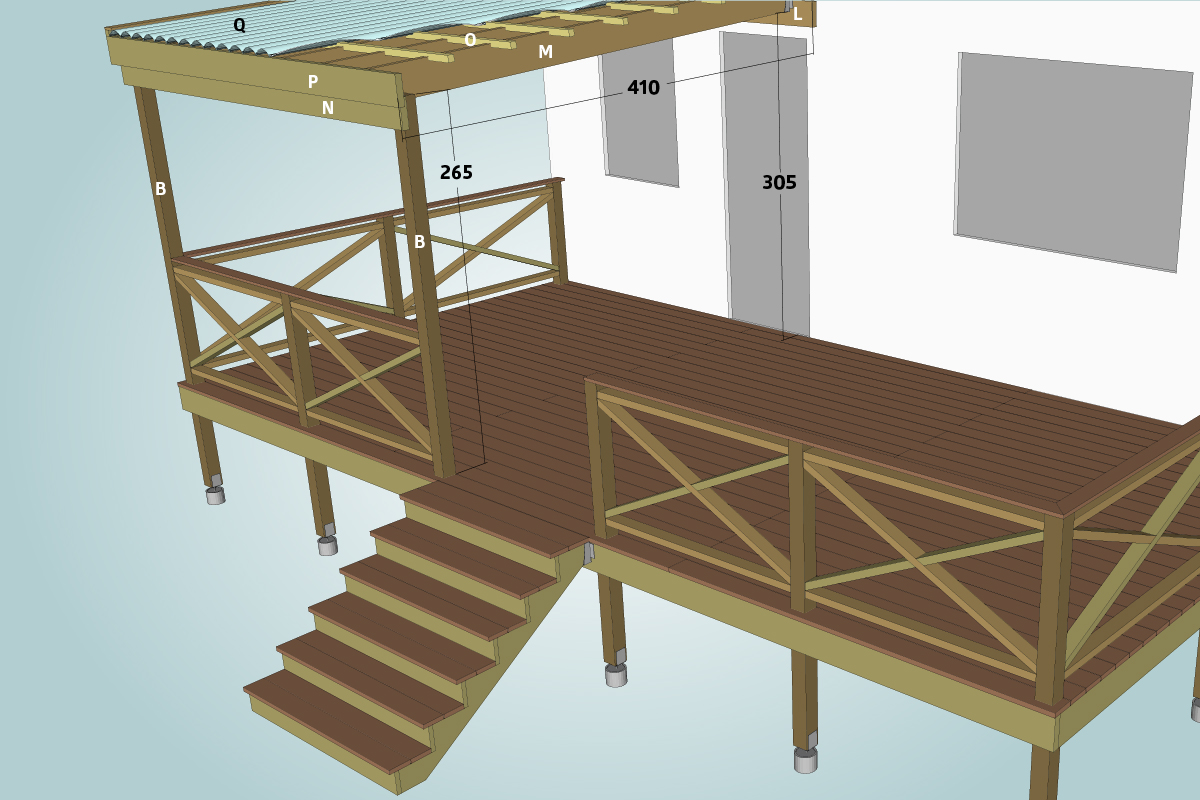Click the B label on the far-left post
Image resolution: width=1200 pixels, height=800 pixels.
tap(160, 189)
